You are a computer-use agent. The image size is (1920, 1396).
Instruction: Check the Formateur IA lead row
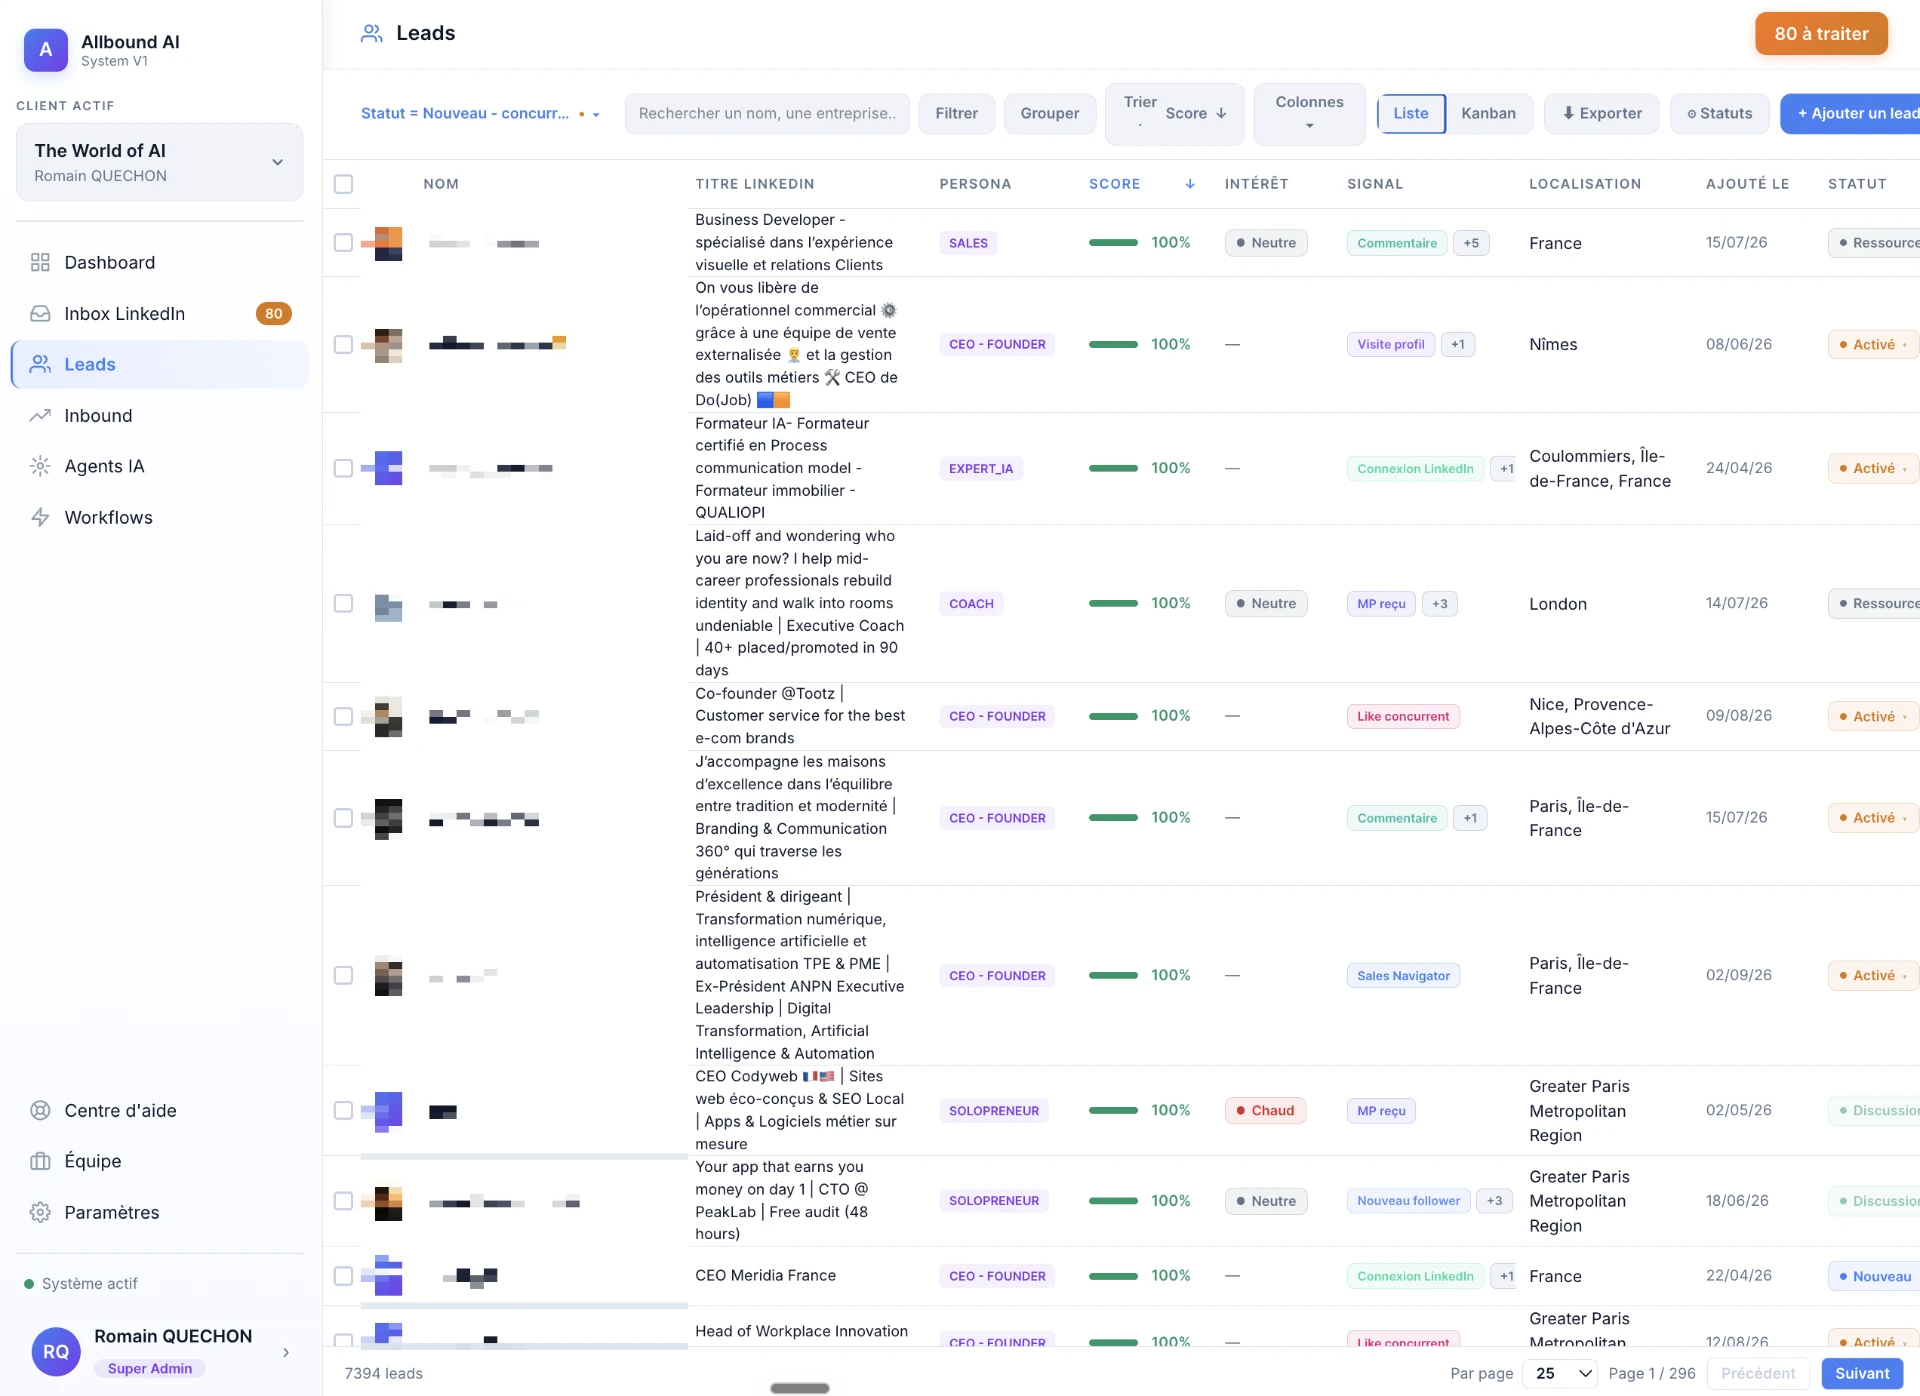(343, 468)
